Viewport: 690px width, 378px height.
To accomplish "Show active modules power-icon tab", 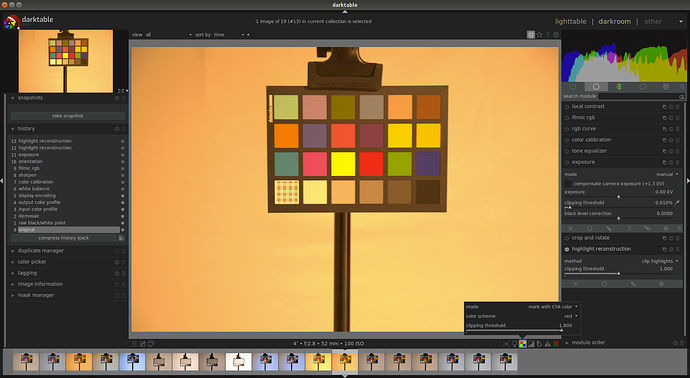I will pyautogui.click(x=573, y=87).
